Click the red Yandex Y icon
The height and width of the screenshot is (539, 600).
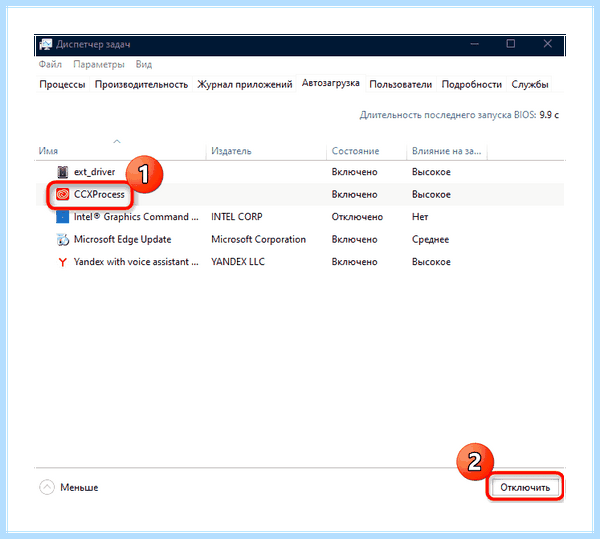point(62,262)
